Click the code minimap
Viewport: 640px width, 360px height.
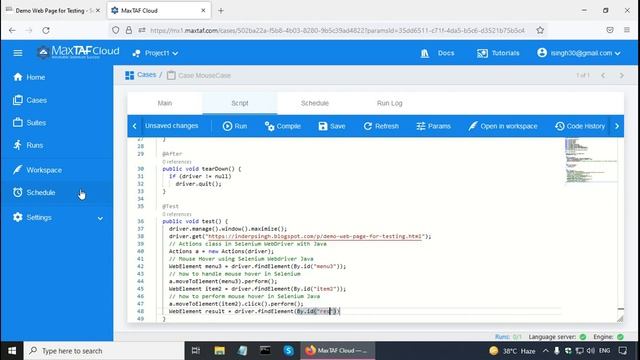point(591,161)
